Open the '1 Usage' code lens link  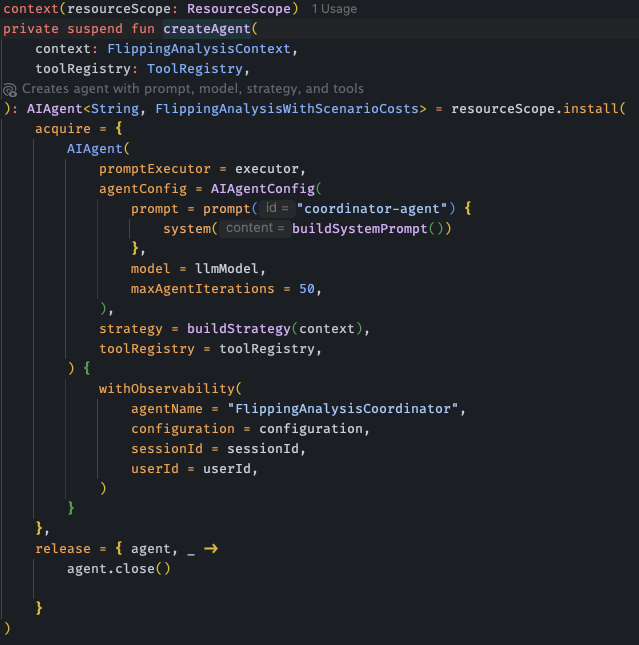334,9
